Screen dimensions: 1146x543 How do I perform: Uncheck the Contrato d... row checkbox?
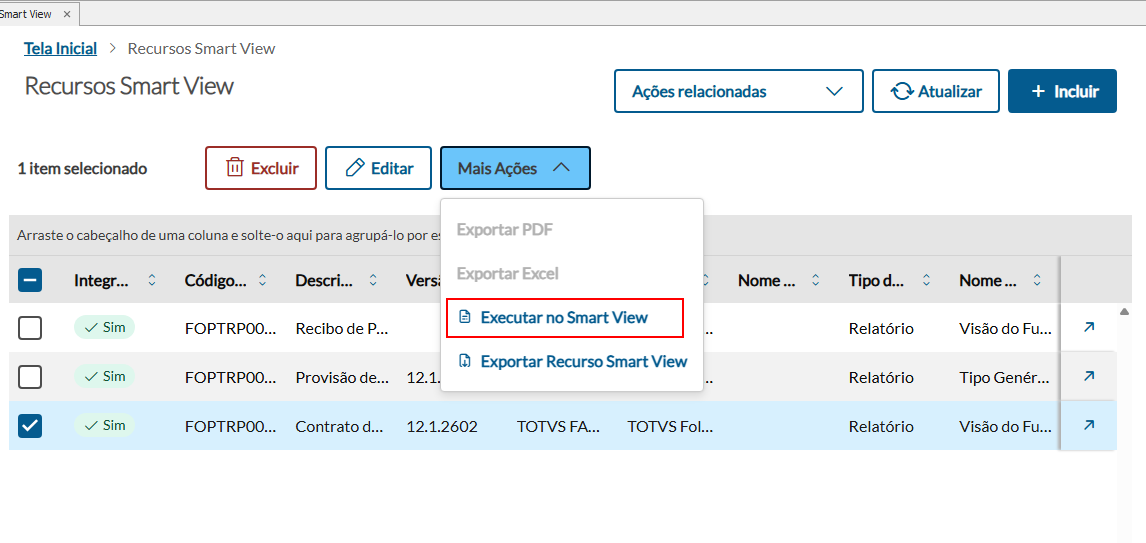point(30,426)
